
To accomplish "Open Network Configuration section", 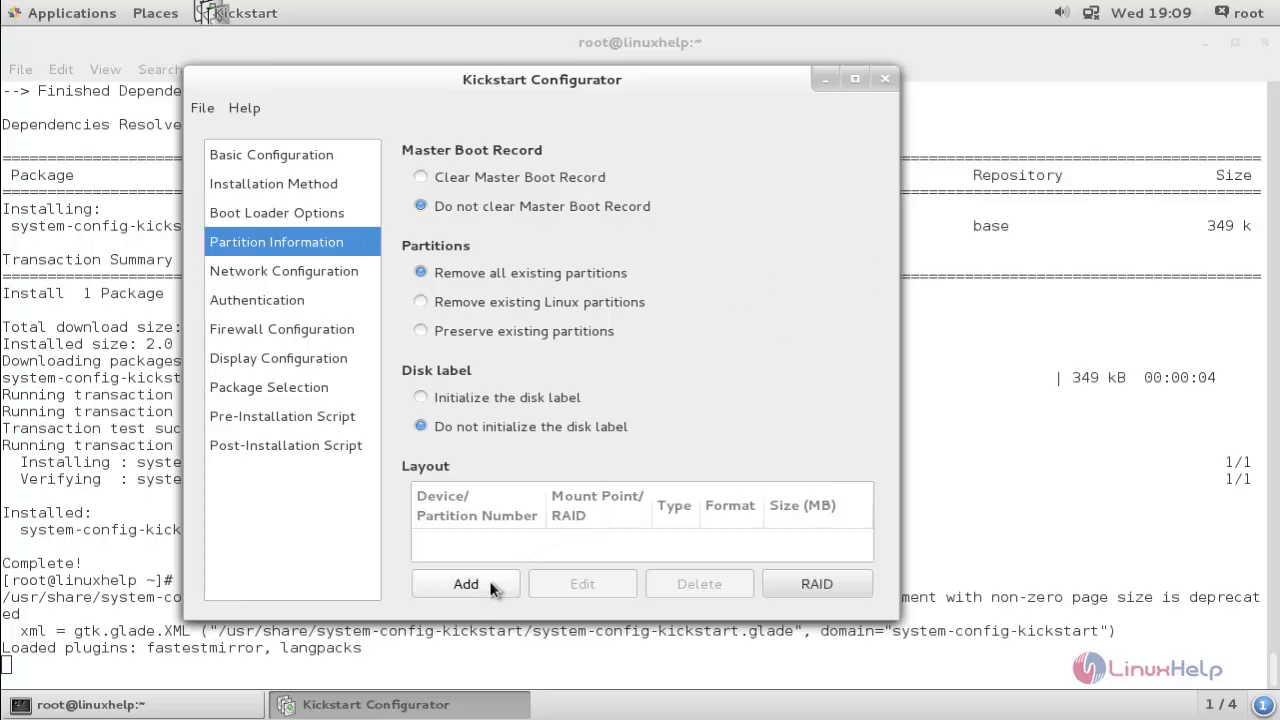I will (x=292, y=271).
